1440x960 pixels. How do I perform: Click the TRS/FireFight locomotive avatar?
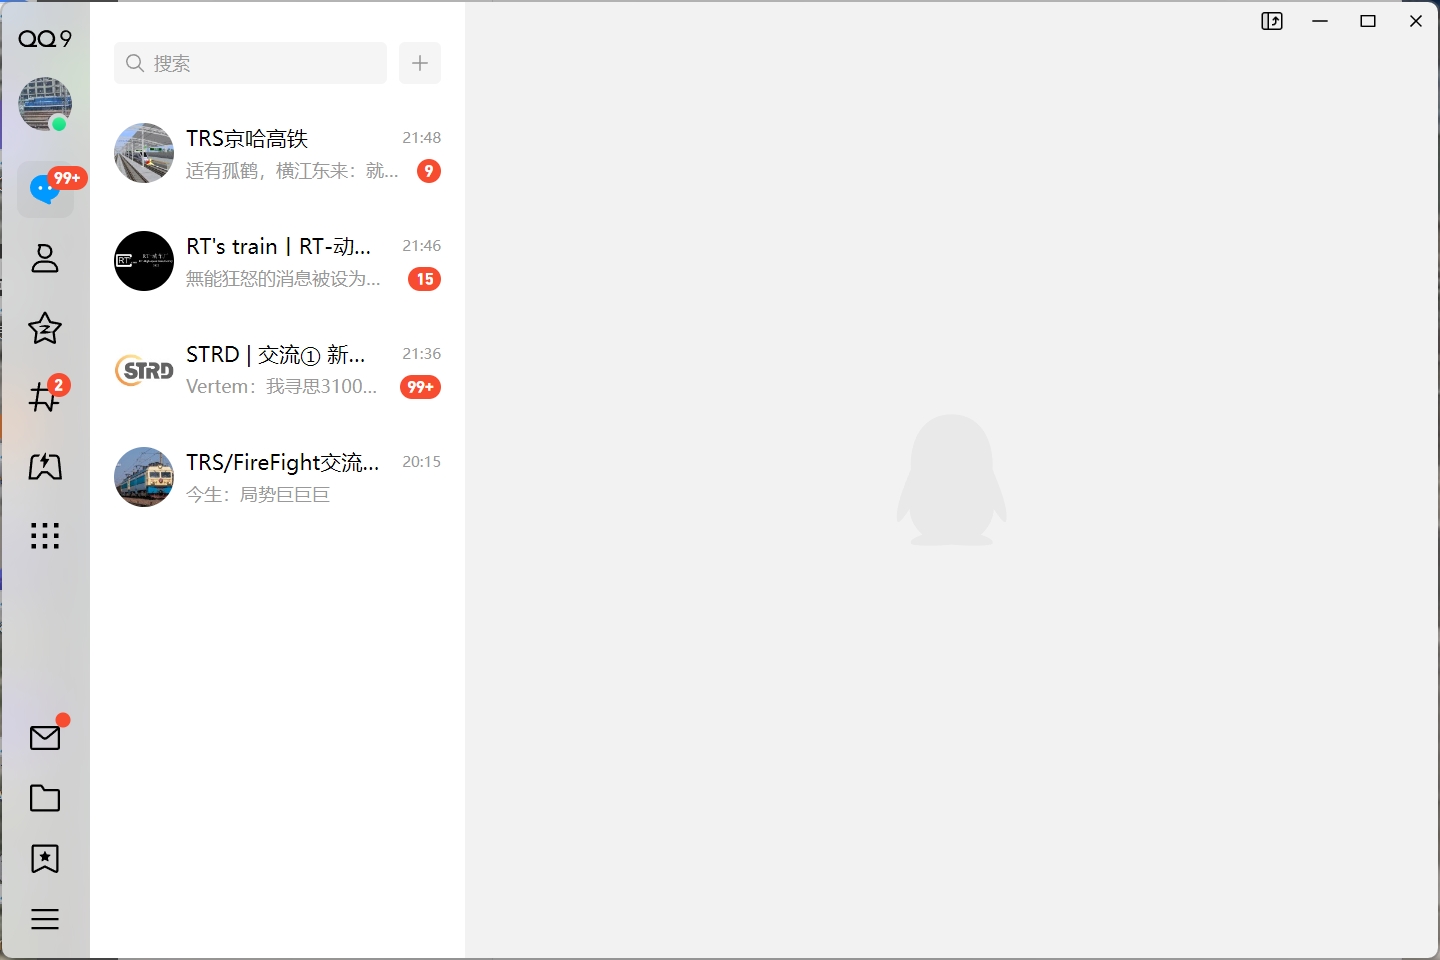click(x=144, y=477)
